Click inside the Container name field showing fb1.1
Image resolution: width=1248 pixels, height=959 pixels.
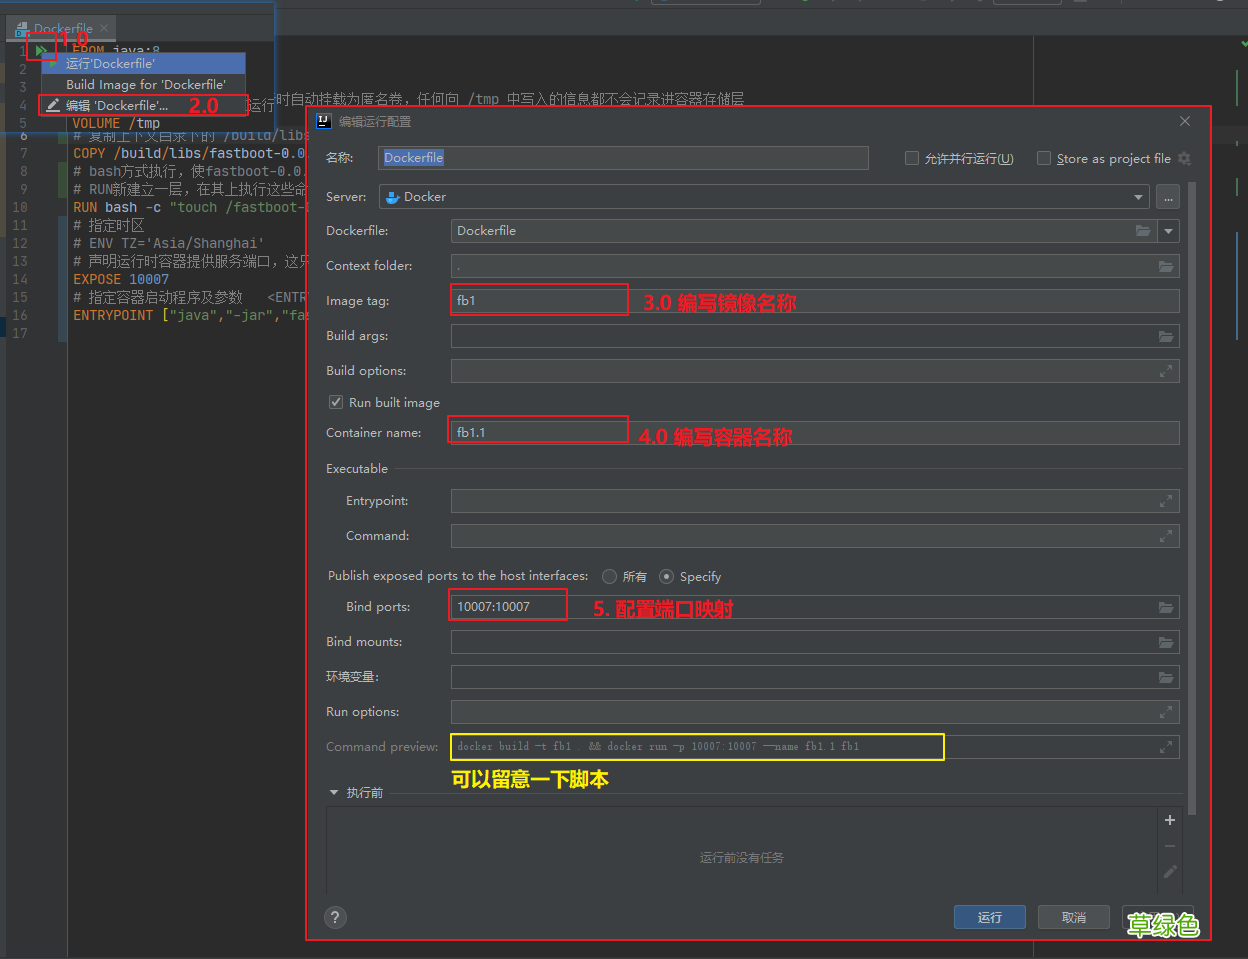[x=538, y=432]
